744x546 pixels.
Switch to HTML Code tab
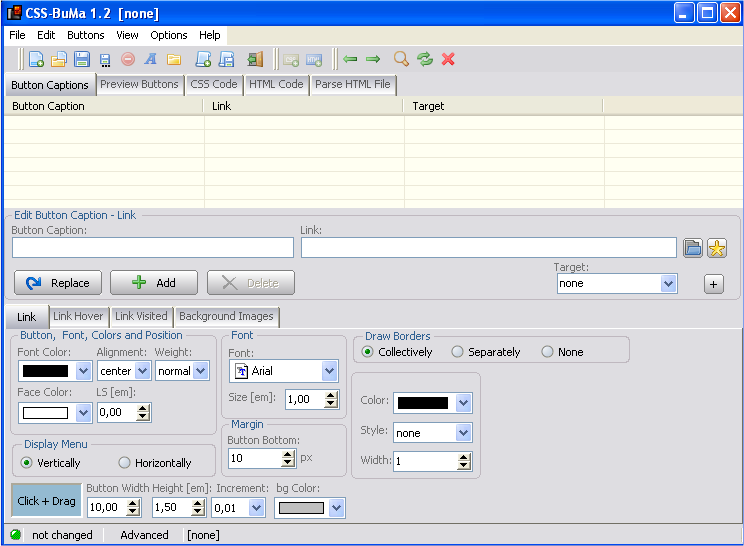tap(276, 84)
